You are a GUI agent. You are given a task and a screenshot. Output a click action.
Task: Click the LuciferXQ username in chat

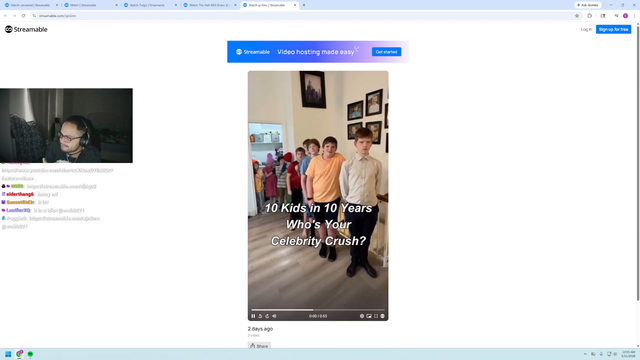(18, 210)
